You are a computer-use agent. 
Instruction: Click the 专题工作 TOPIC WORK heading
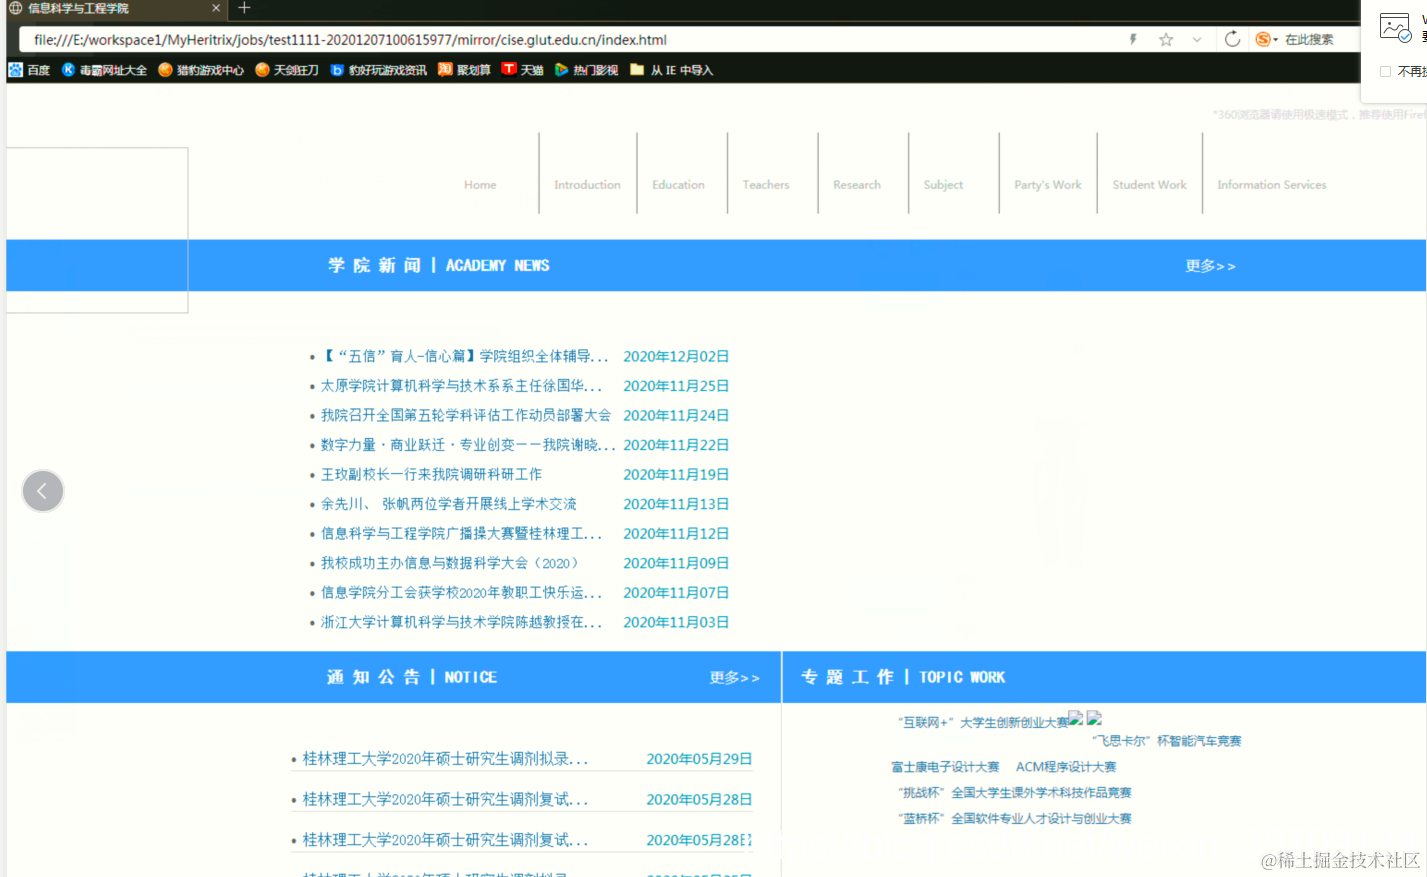click(903, 677)
